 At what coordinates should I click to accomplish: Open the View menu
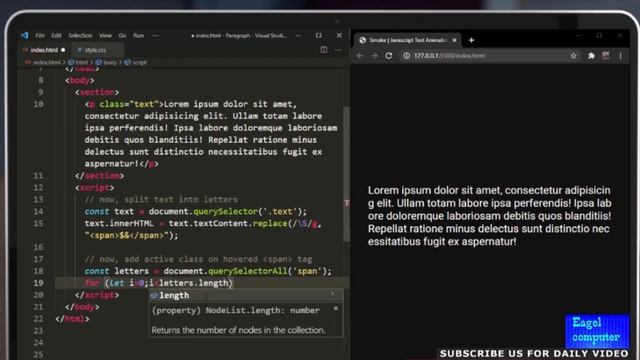click(105, 36)
